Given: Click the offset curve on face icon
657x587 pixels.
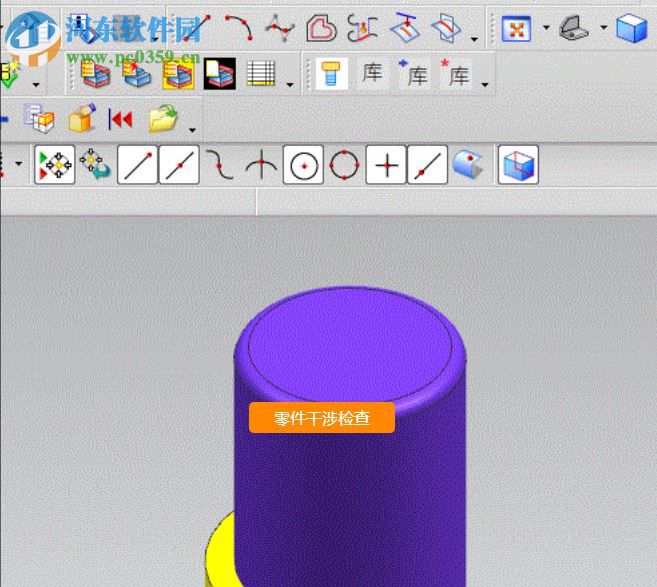Looking at the screenshot, I should click(362, 28).
